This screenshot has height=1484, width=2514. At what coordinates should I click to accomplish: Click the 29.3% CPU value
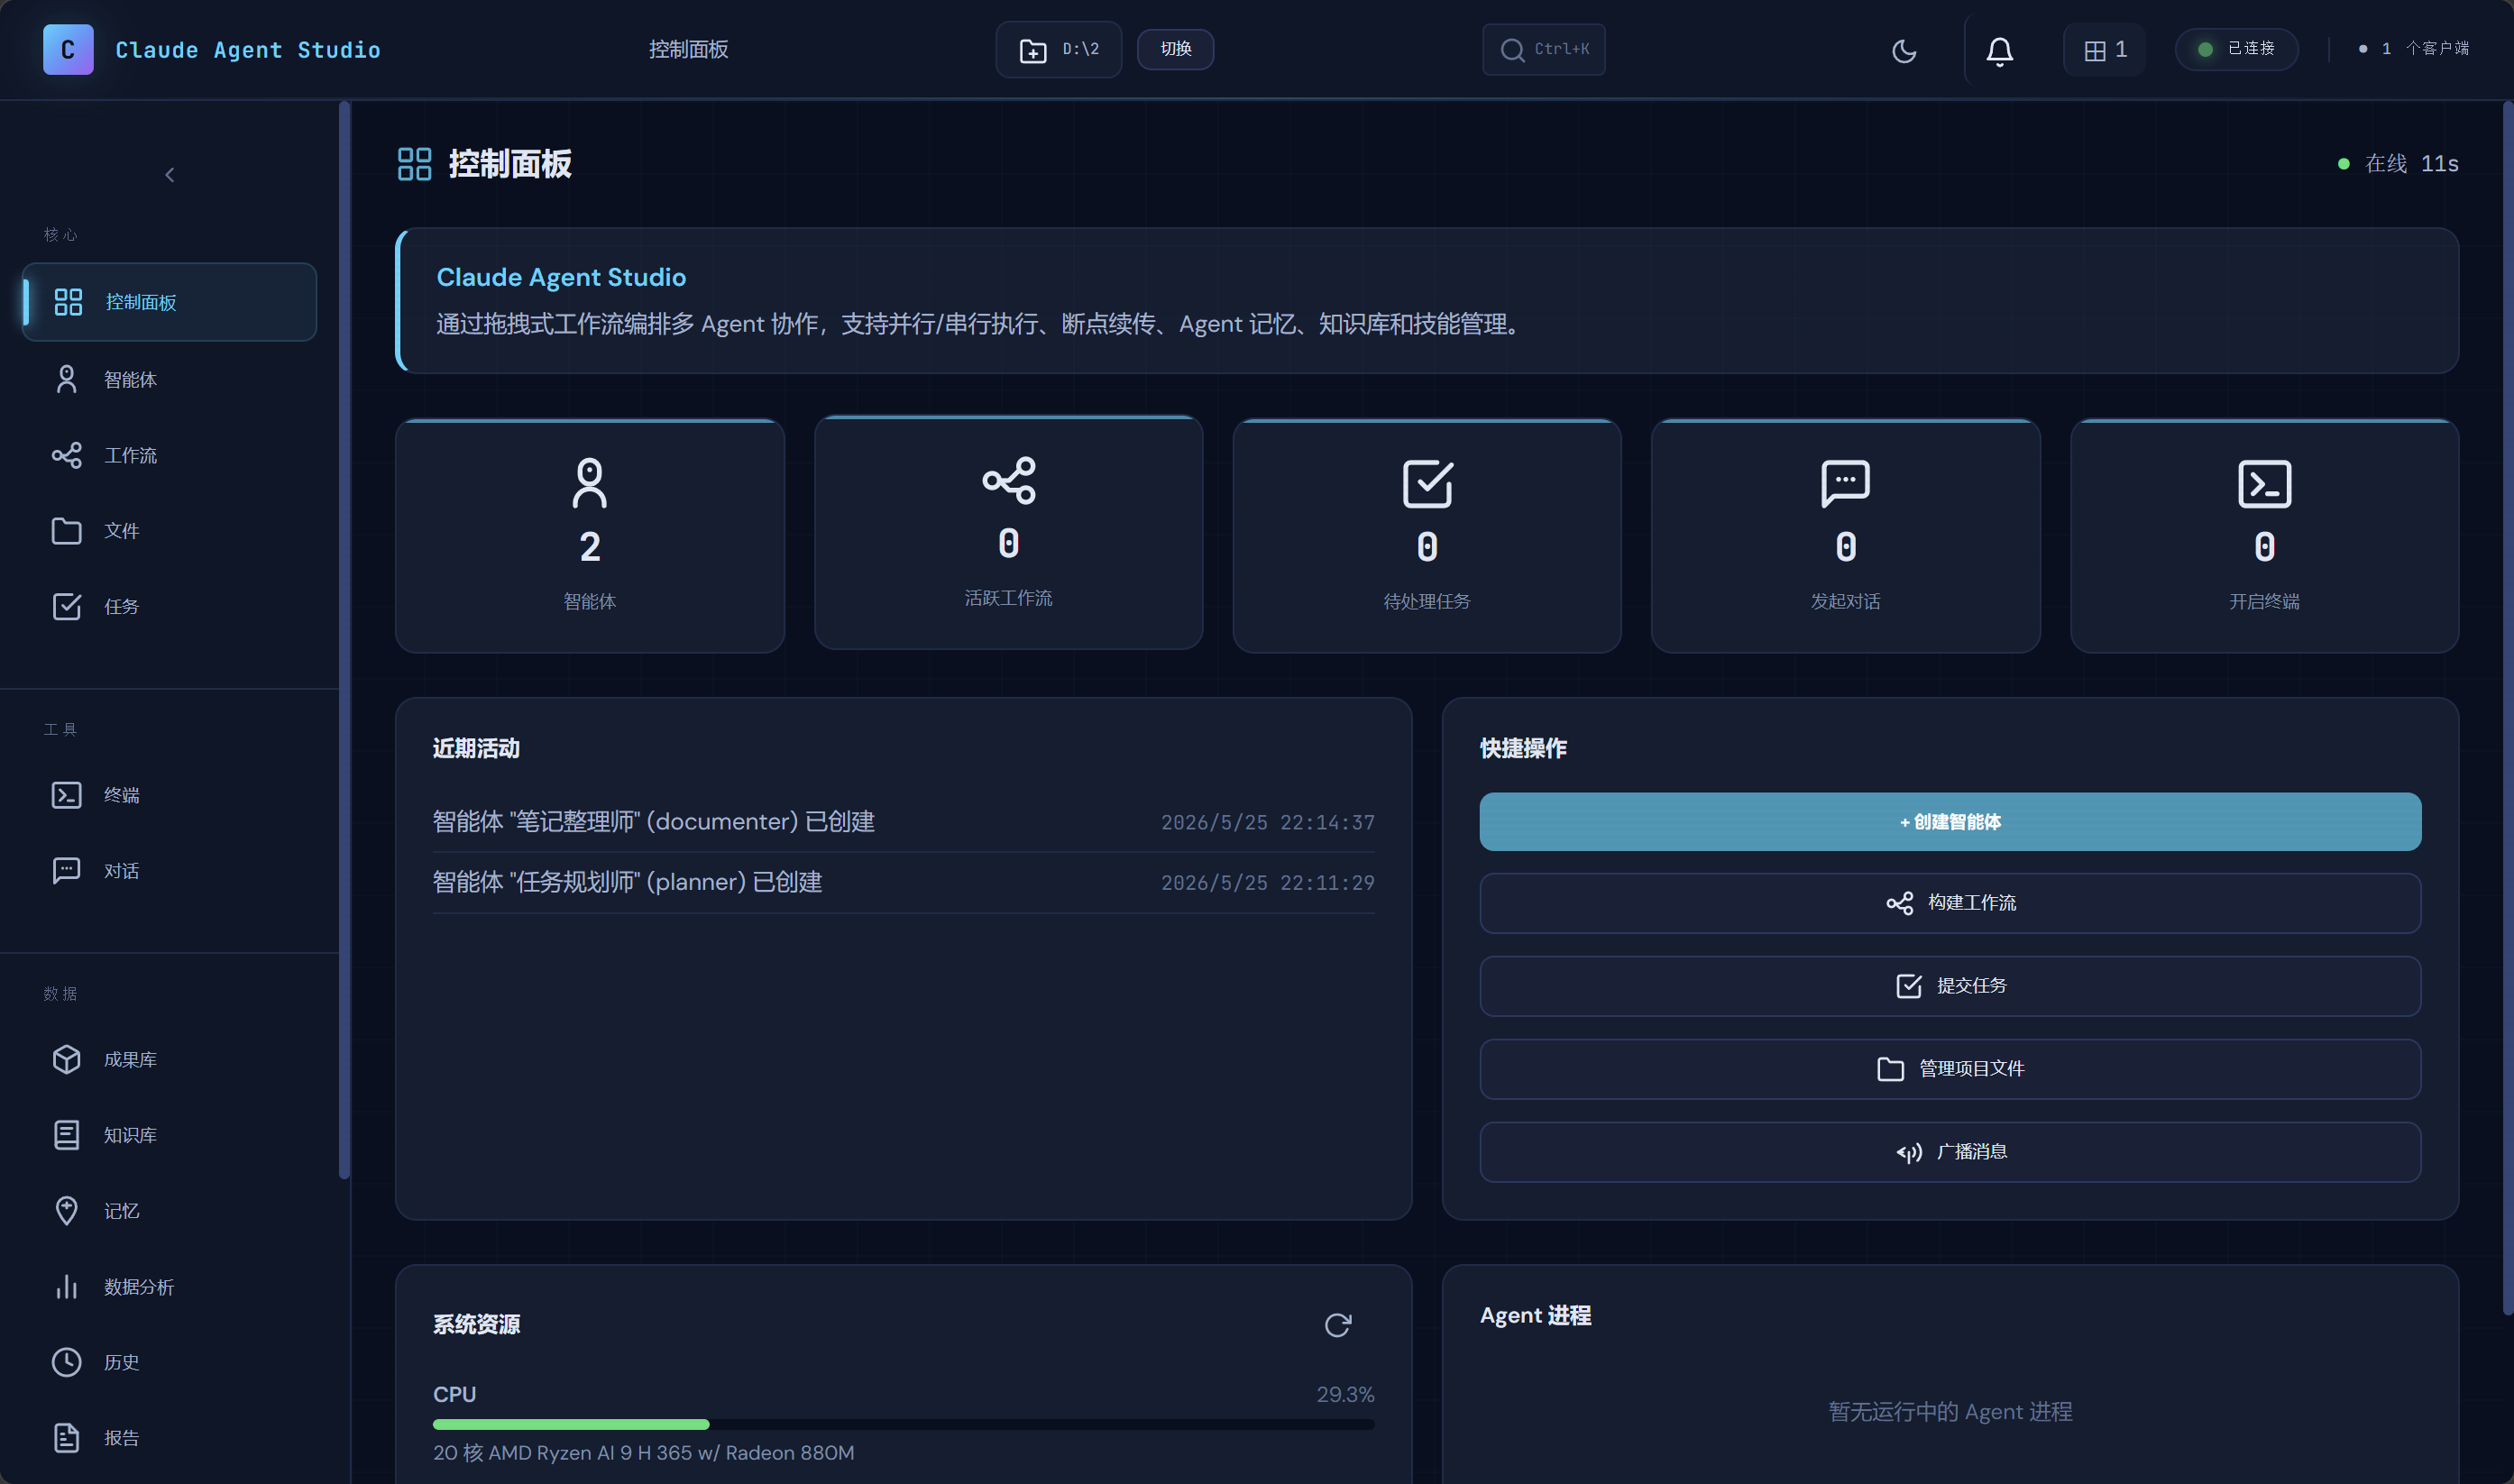click(x=1345, y=1394)
